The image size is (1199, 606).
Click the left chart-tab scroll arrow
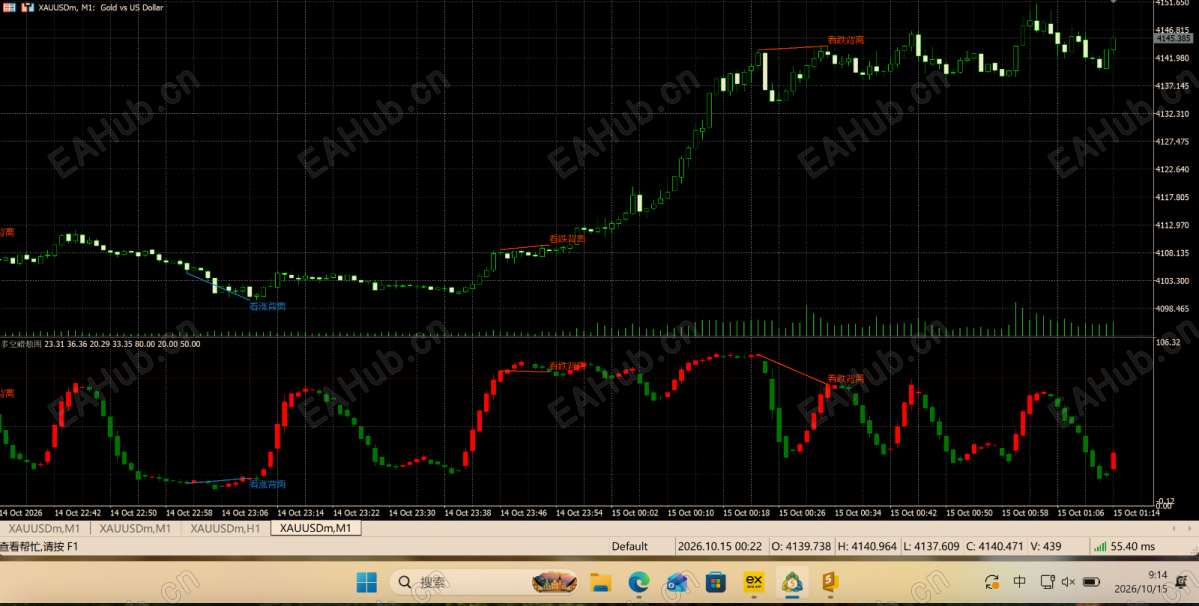click(x=1174, y=528)
